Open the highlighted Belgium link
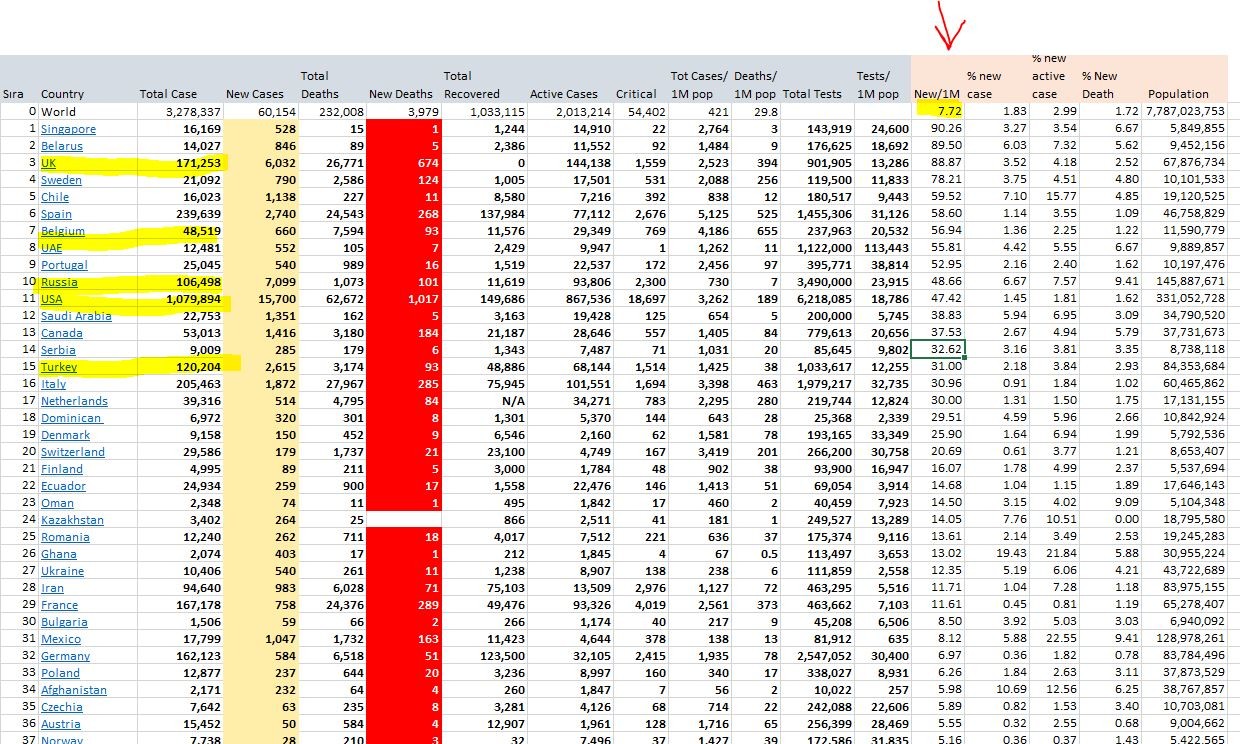The image size is (1240, 744). [62, 231]
